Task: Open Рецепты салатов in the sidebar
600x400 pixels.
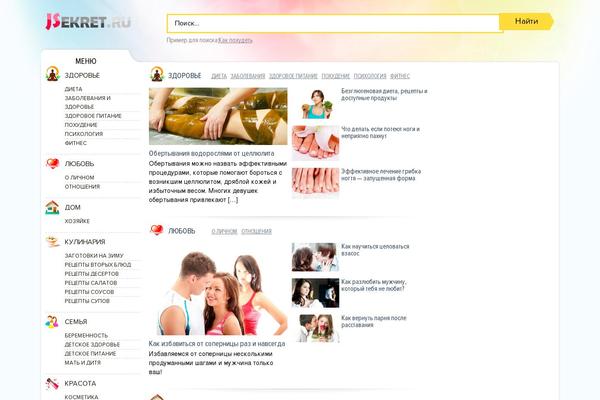Action: click(91, 283)
